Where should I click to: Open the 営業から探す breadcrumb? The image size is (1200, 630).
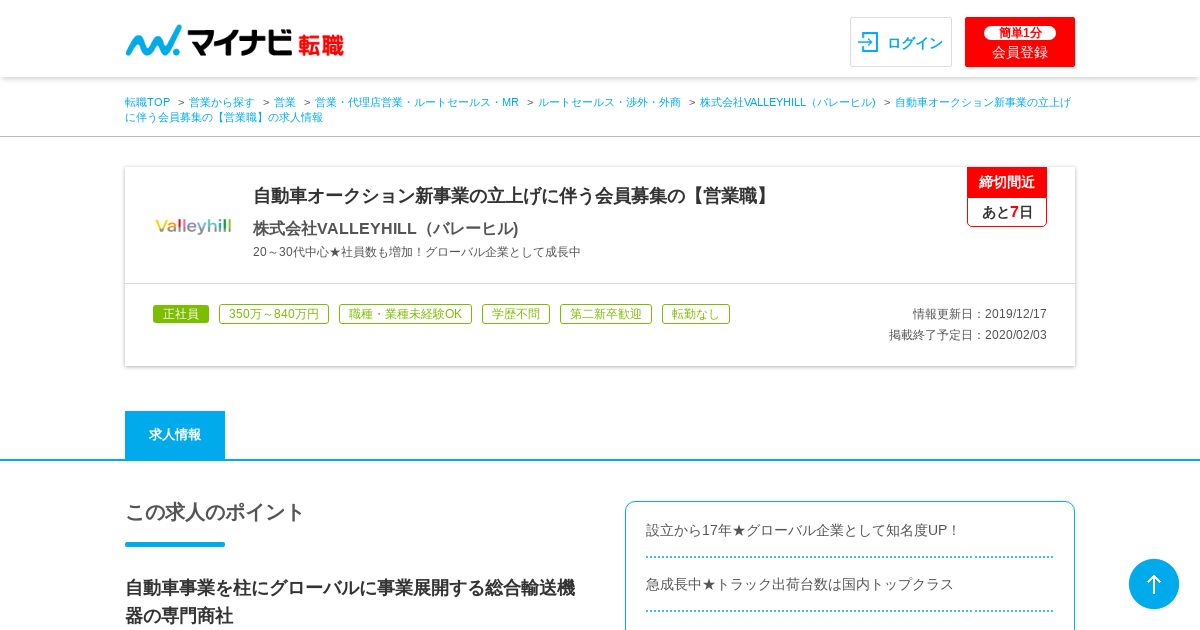[222, 102]
